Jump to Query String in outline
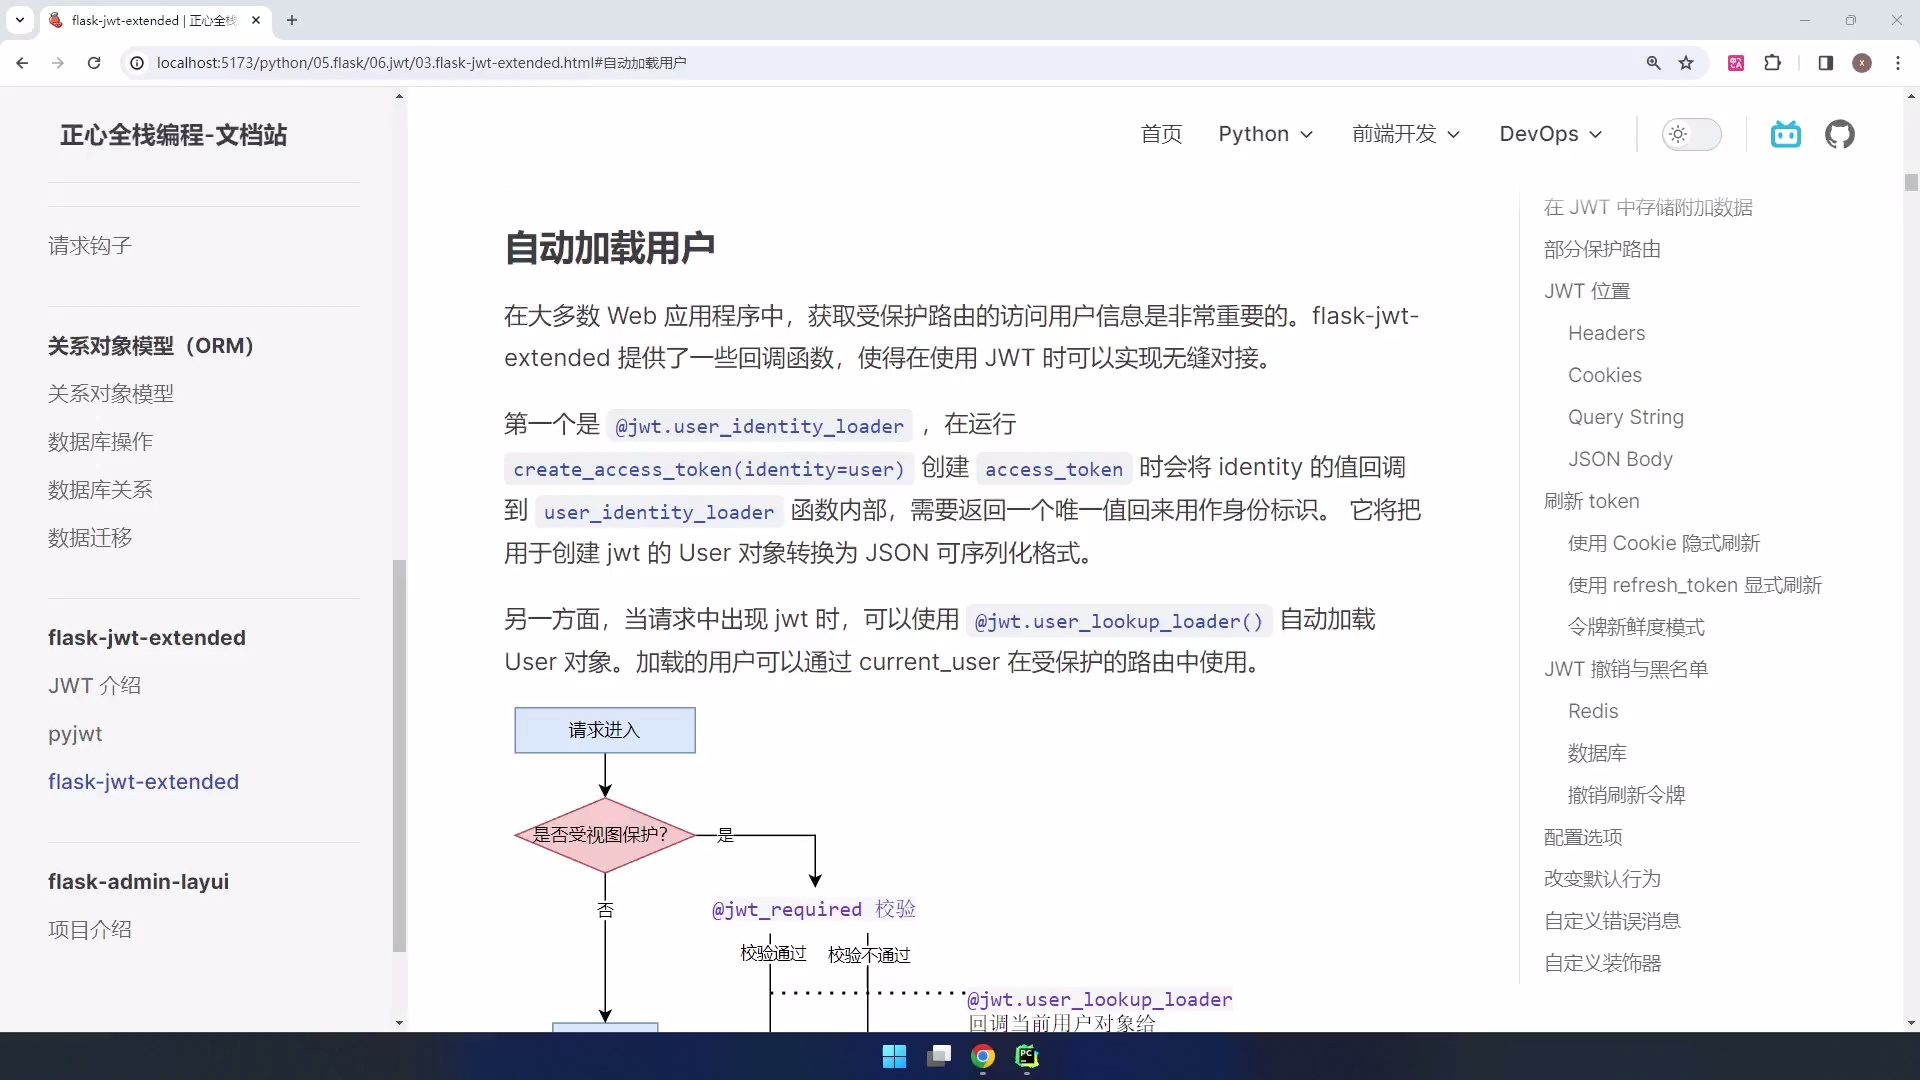The height and width of the screenshot is (1080, 1920). (1625, 417)
